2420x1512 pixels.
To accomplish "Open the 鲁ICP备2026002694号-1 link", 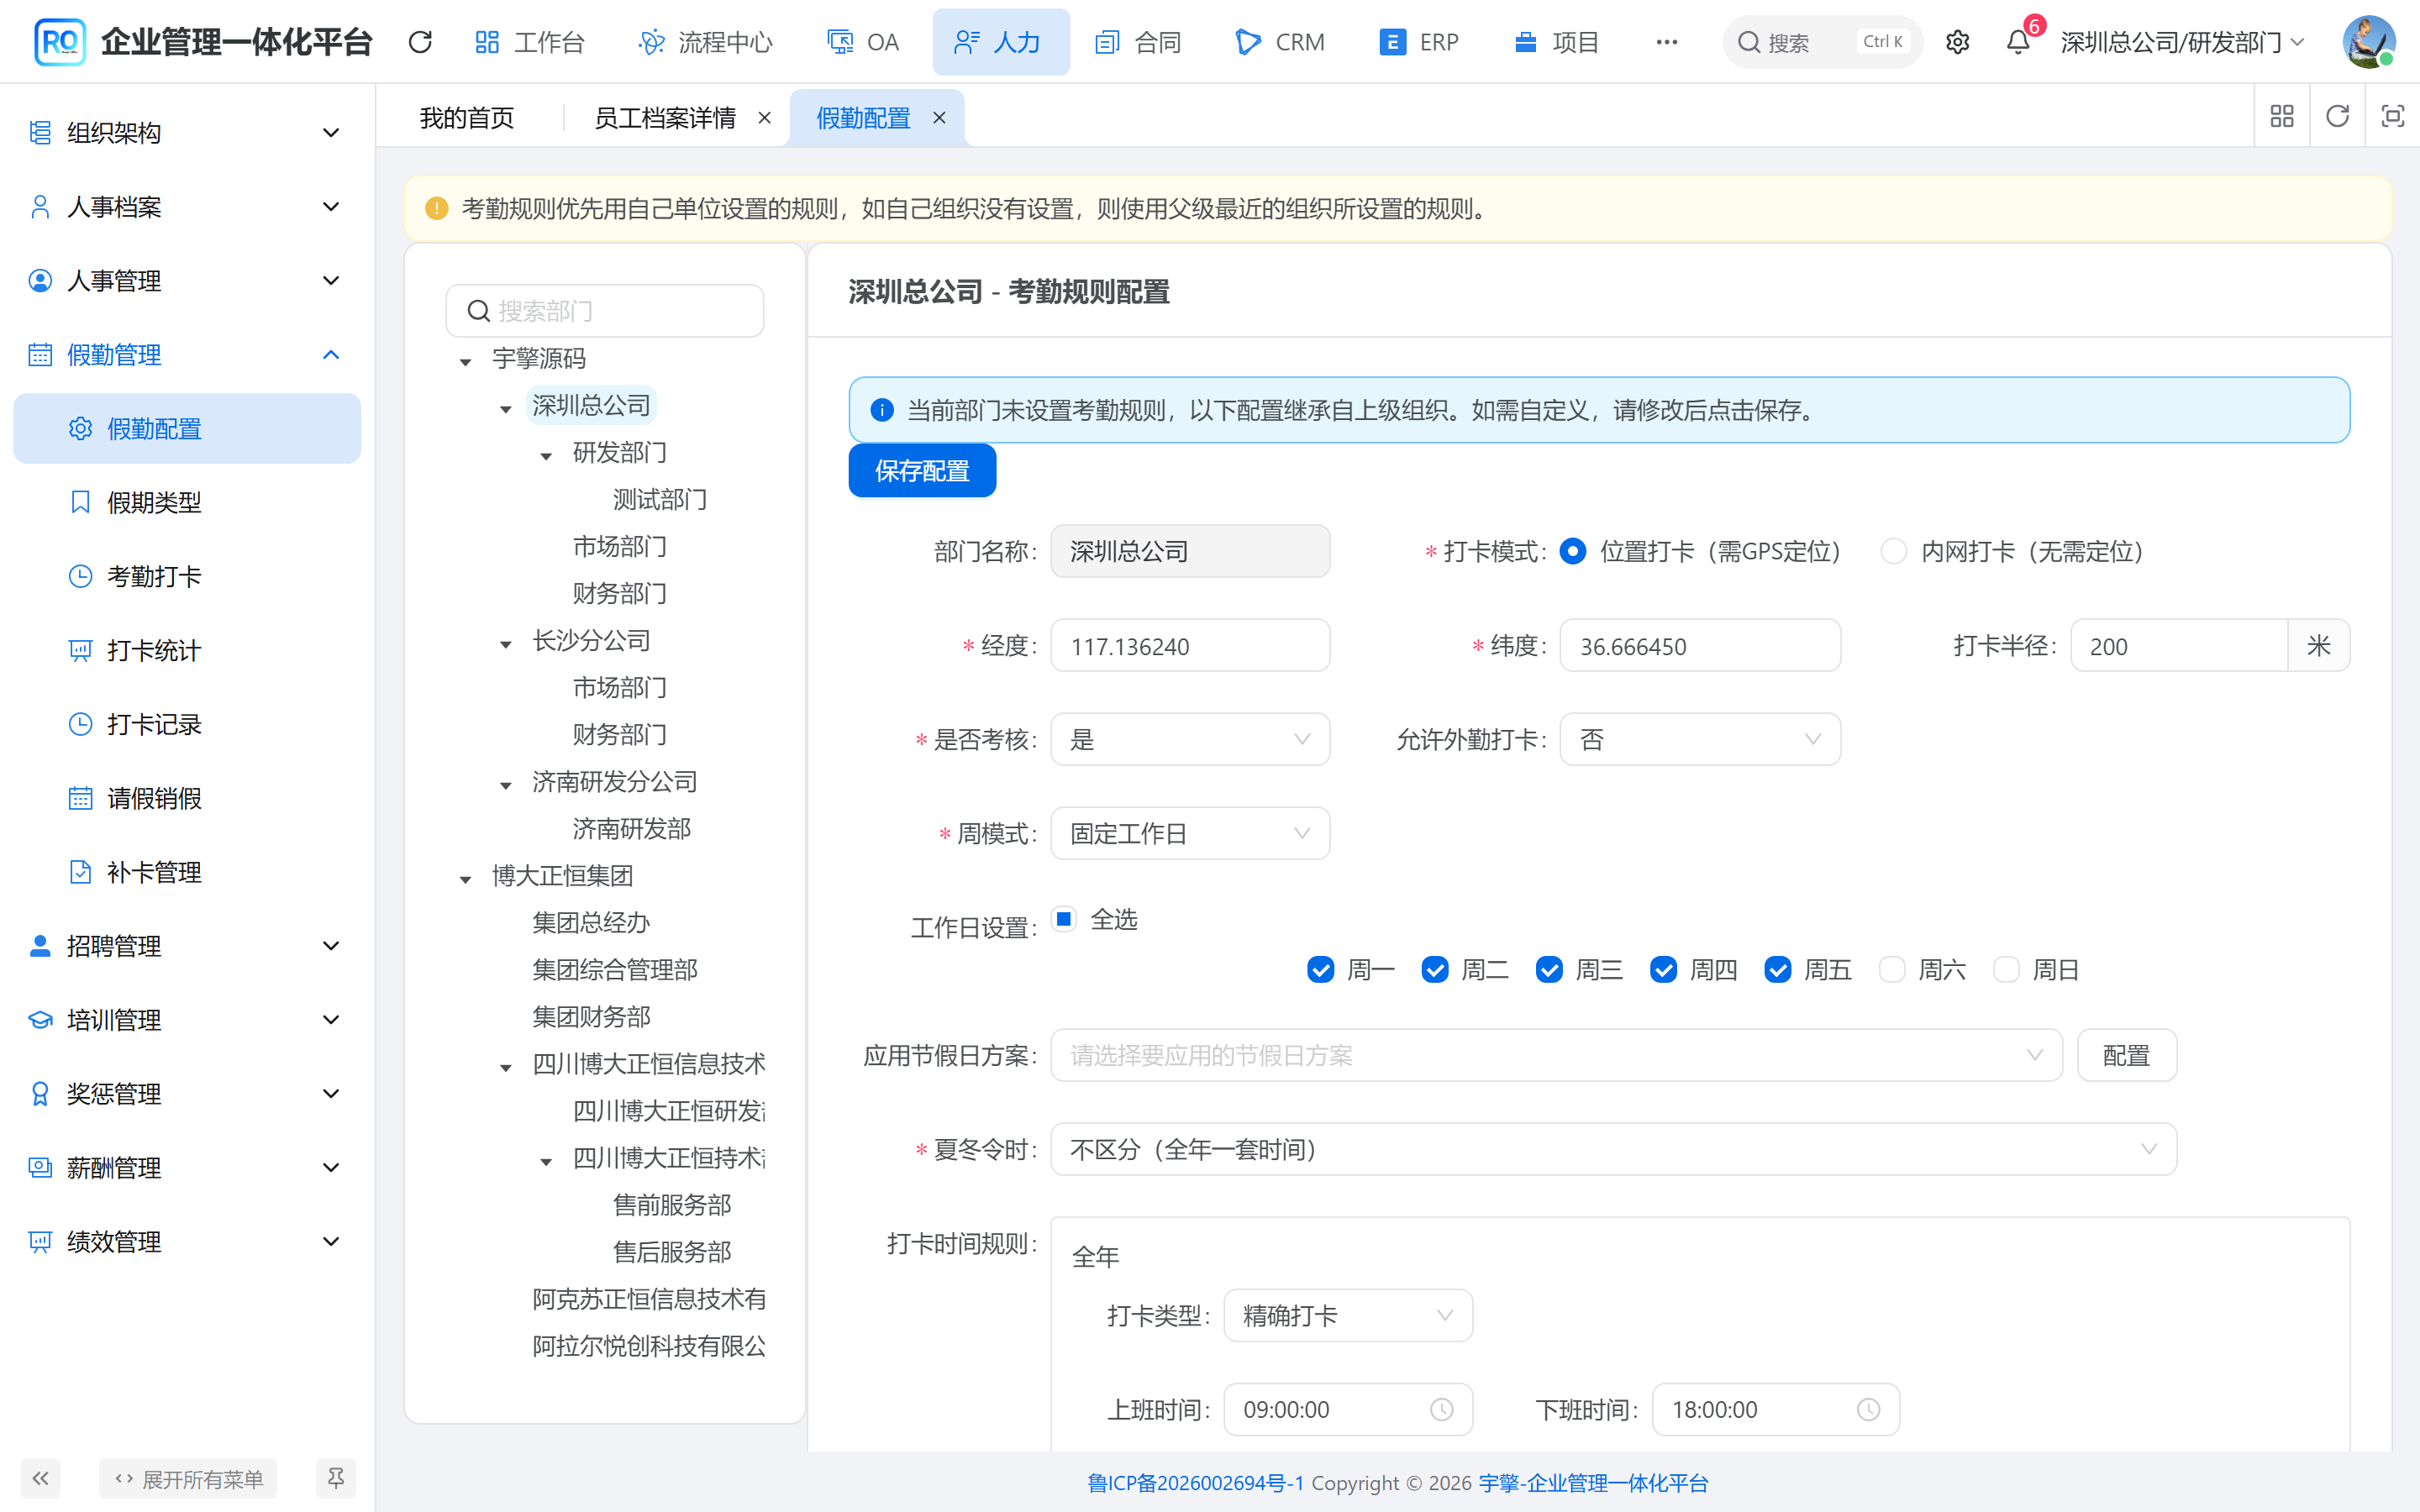I will click(1196, 1482).
